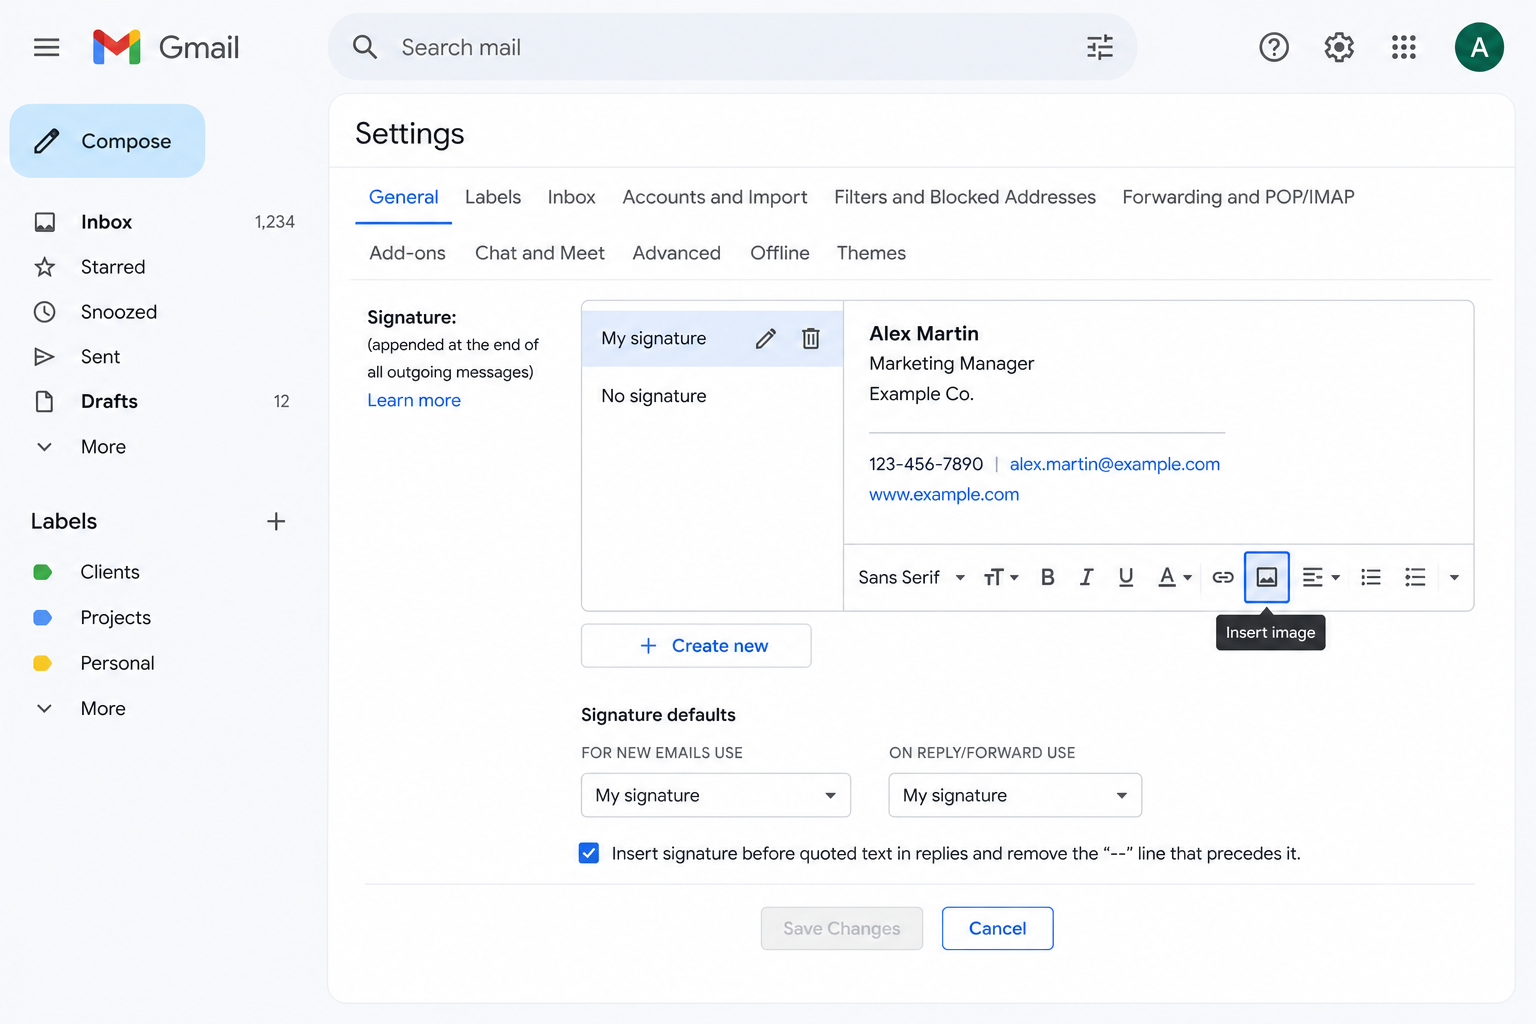1536x1024 pixels.
Task: Switch to the General tab
Action: point(404,197)
